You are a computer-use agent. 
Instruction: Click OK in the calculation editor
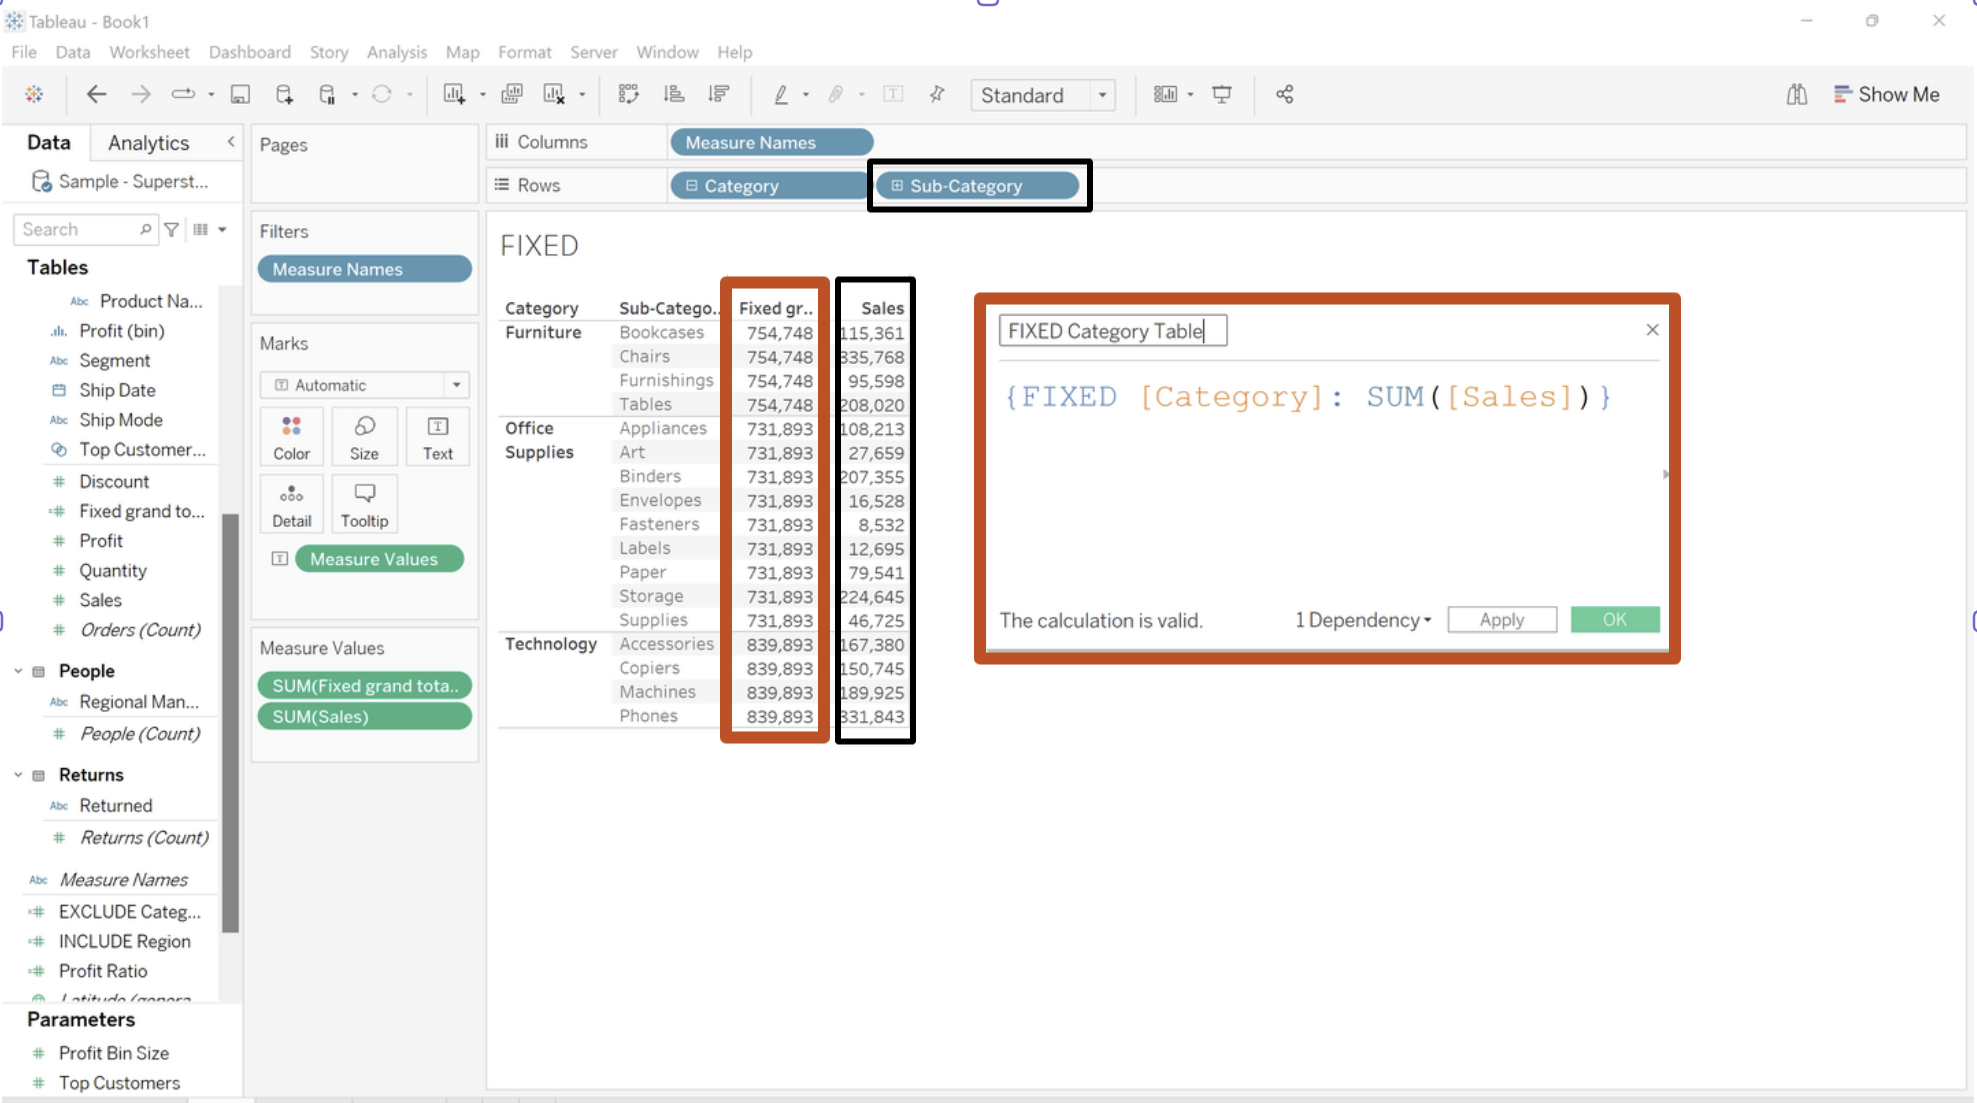(x=1614, y=620)
